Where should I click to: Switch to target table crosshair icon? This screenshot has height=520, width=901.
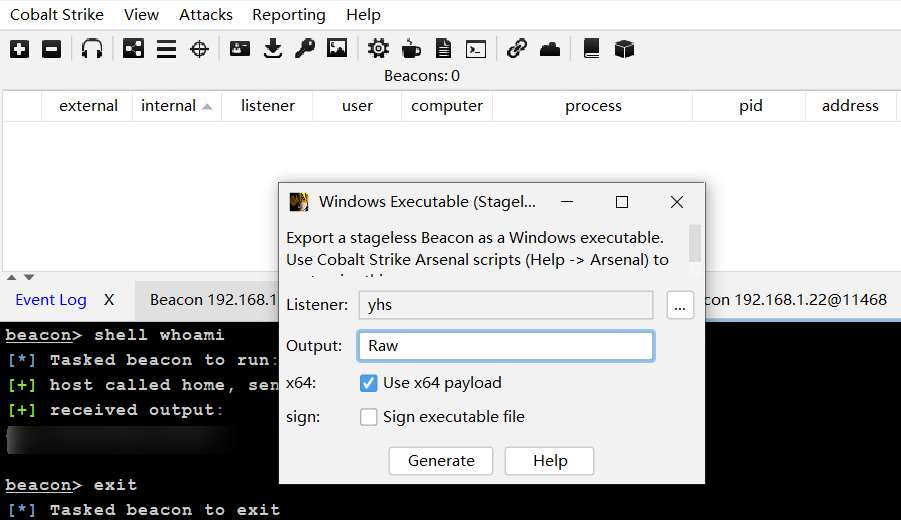pyautogui.click(x=199, y=49)
